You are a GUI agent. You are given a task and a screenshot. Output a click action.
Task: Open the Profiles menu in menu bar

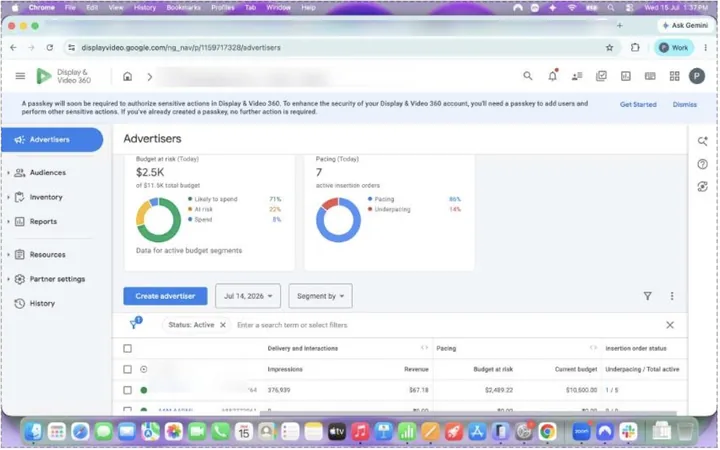tap(223, 7)
